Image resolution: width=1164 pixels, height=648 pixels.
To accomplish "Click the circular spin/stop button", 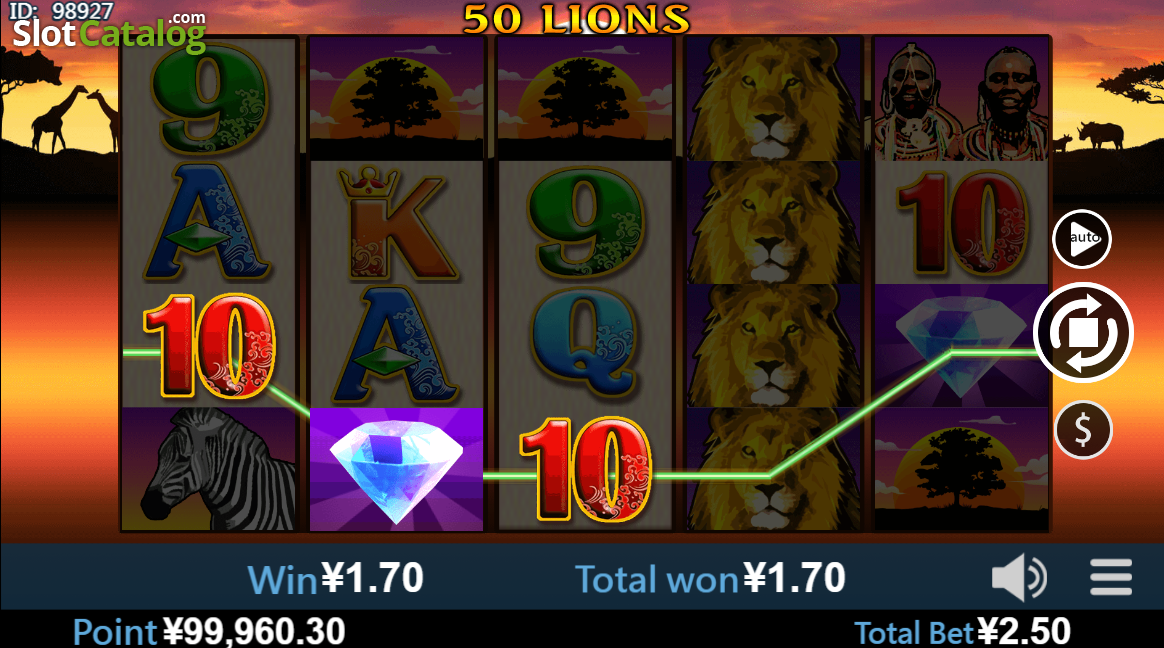I will click(x=1083, y=333).
